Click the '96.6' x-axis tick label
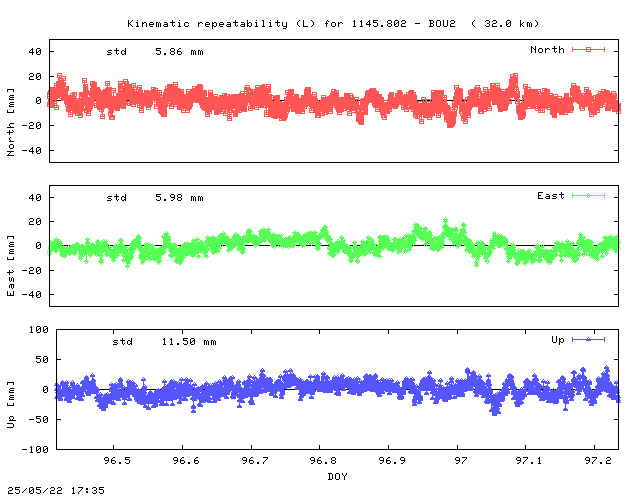The height and width of the screenshot is (496, 640). point(186,460)
